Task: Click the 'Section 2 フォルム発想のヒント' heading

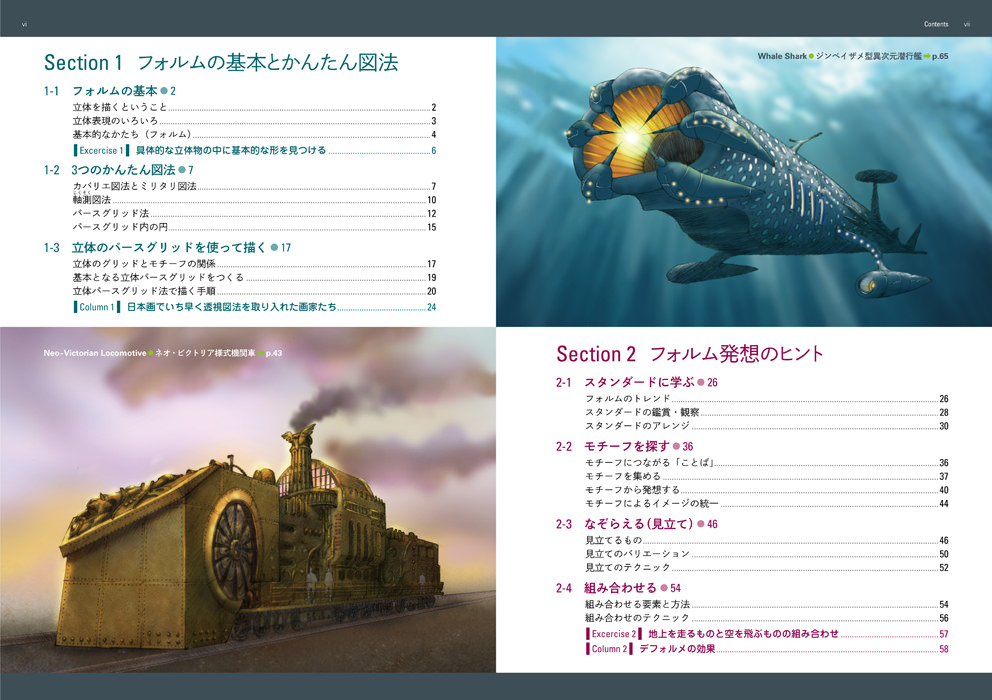Action: coord(690,354)
